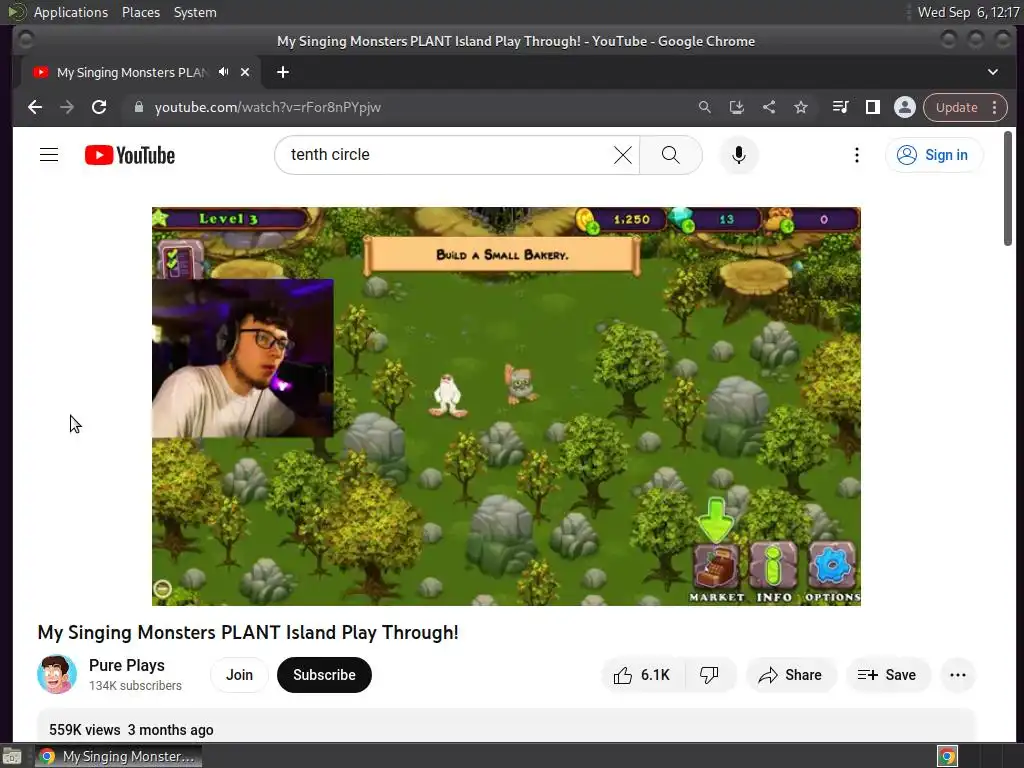Click the Chrome icon in bottom-right tray
This screenshot has width=1024, height=768.
click(x=947, y=756)
